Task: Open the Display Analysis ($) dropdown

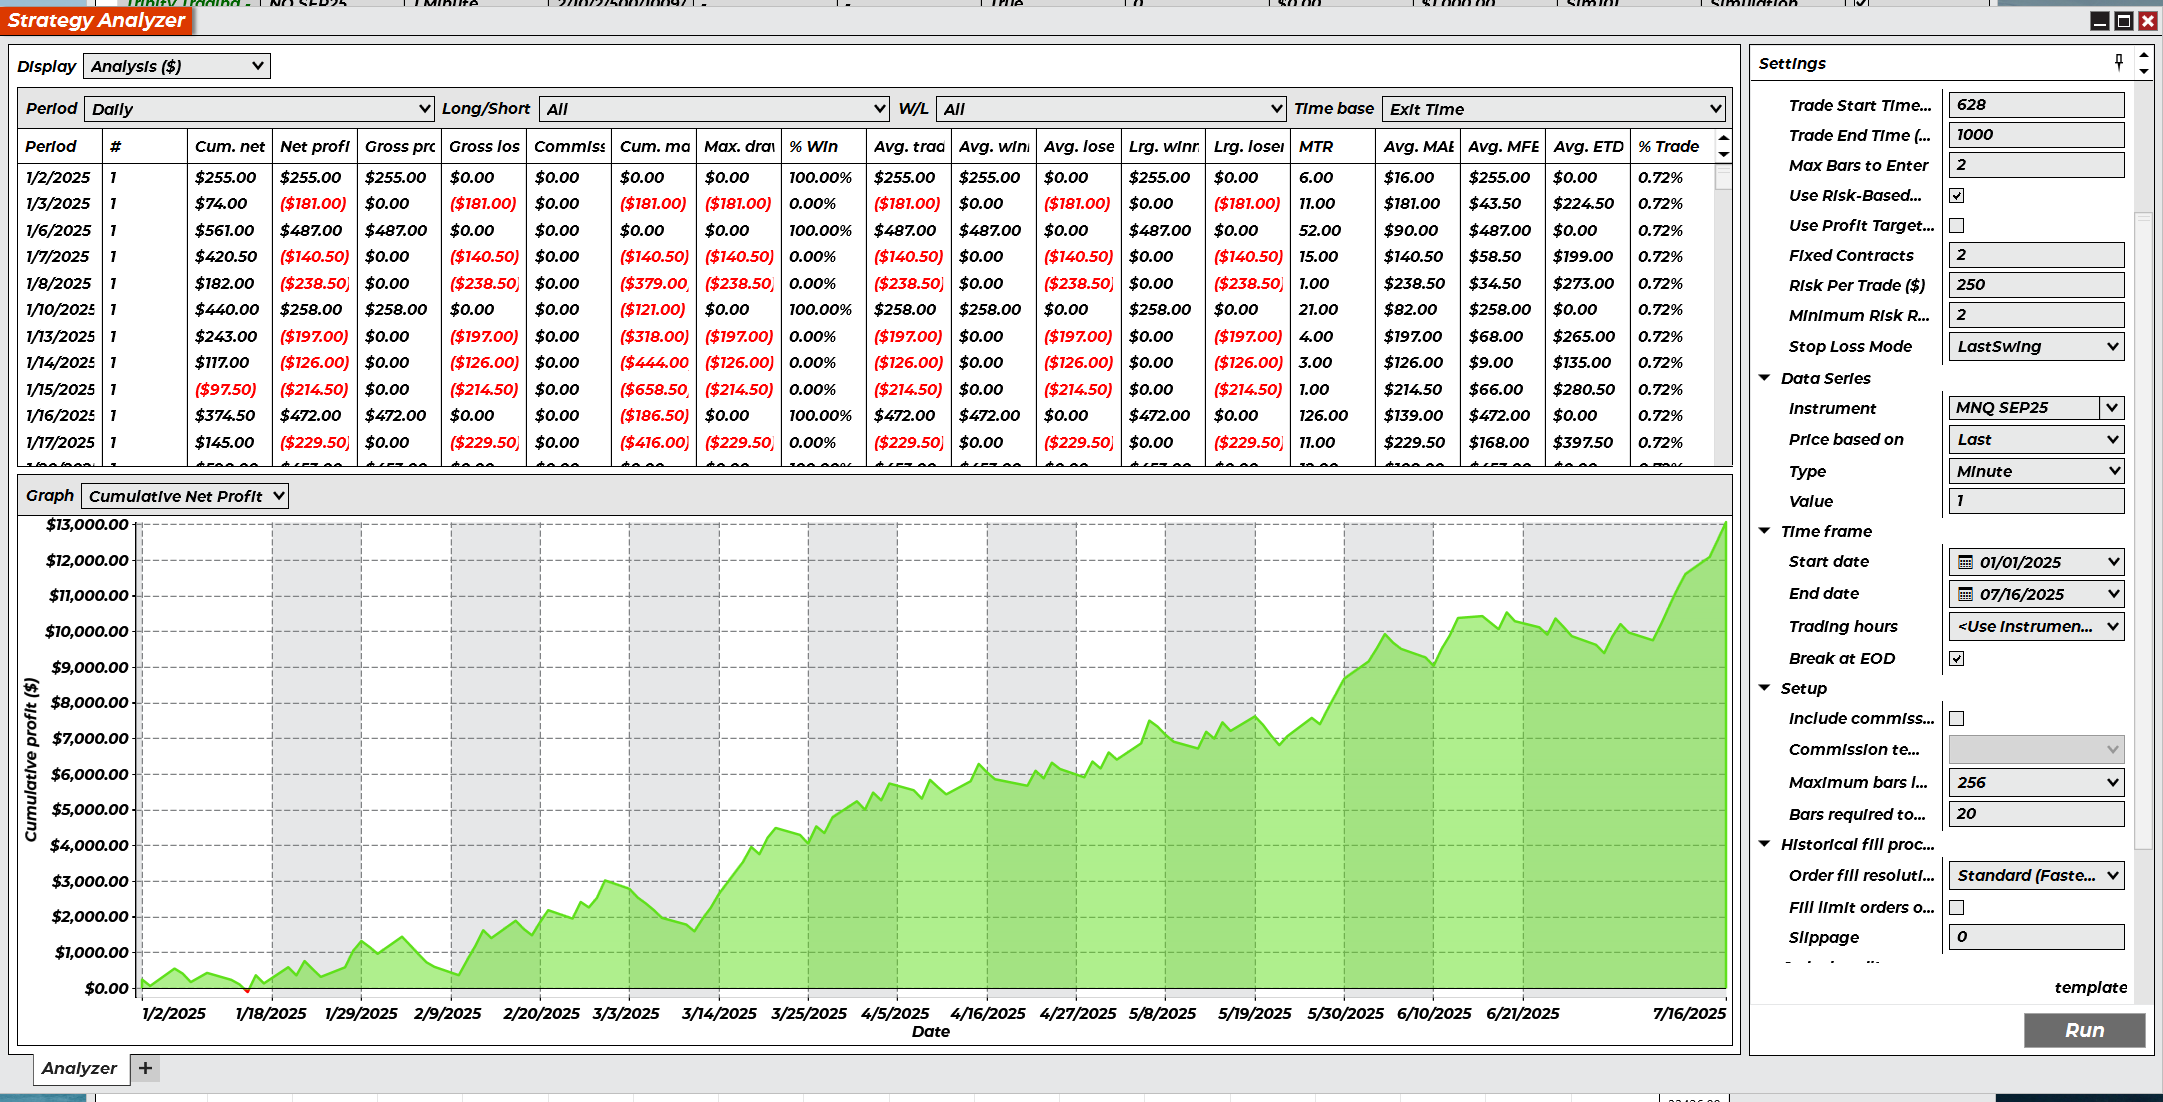Action: click(x=177, y=66)
